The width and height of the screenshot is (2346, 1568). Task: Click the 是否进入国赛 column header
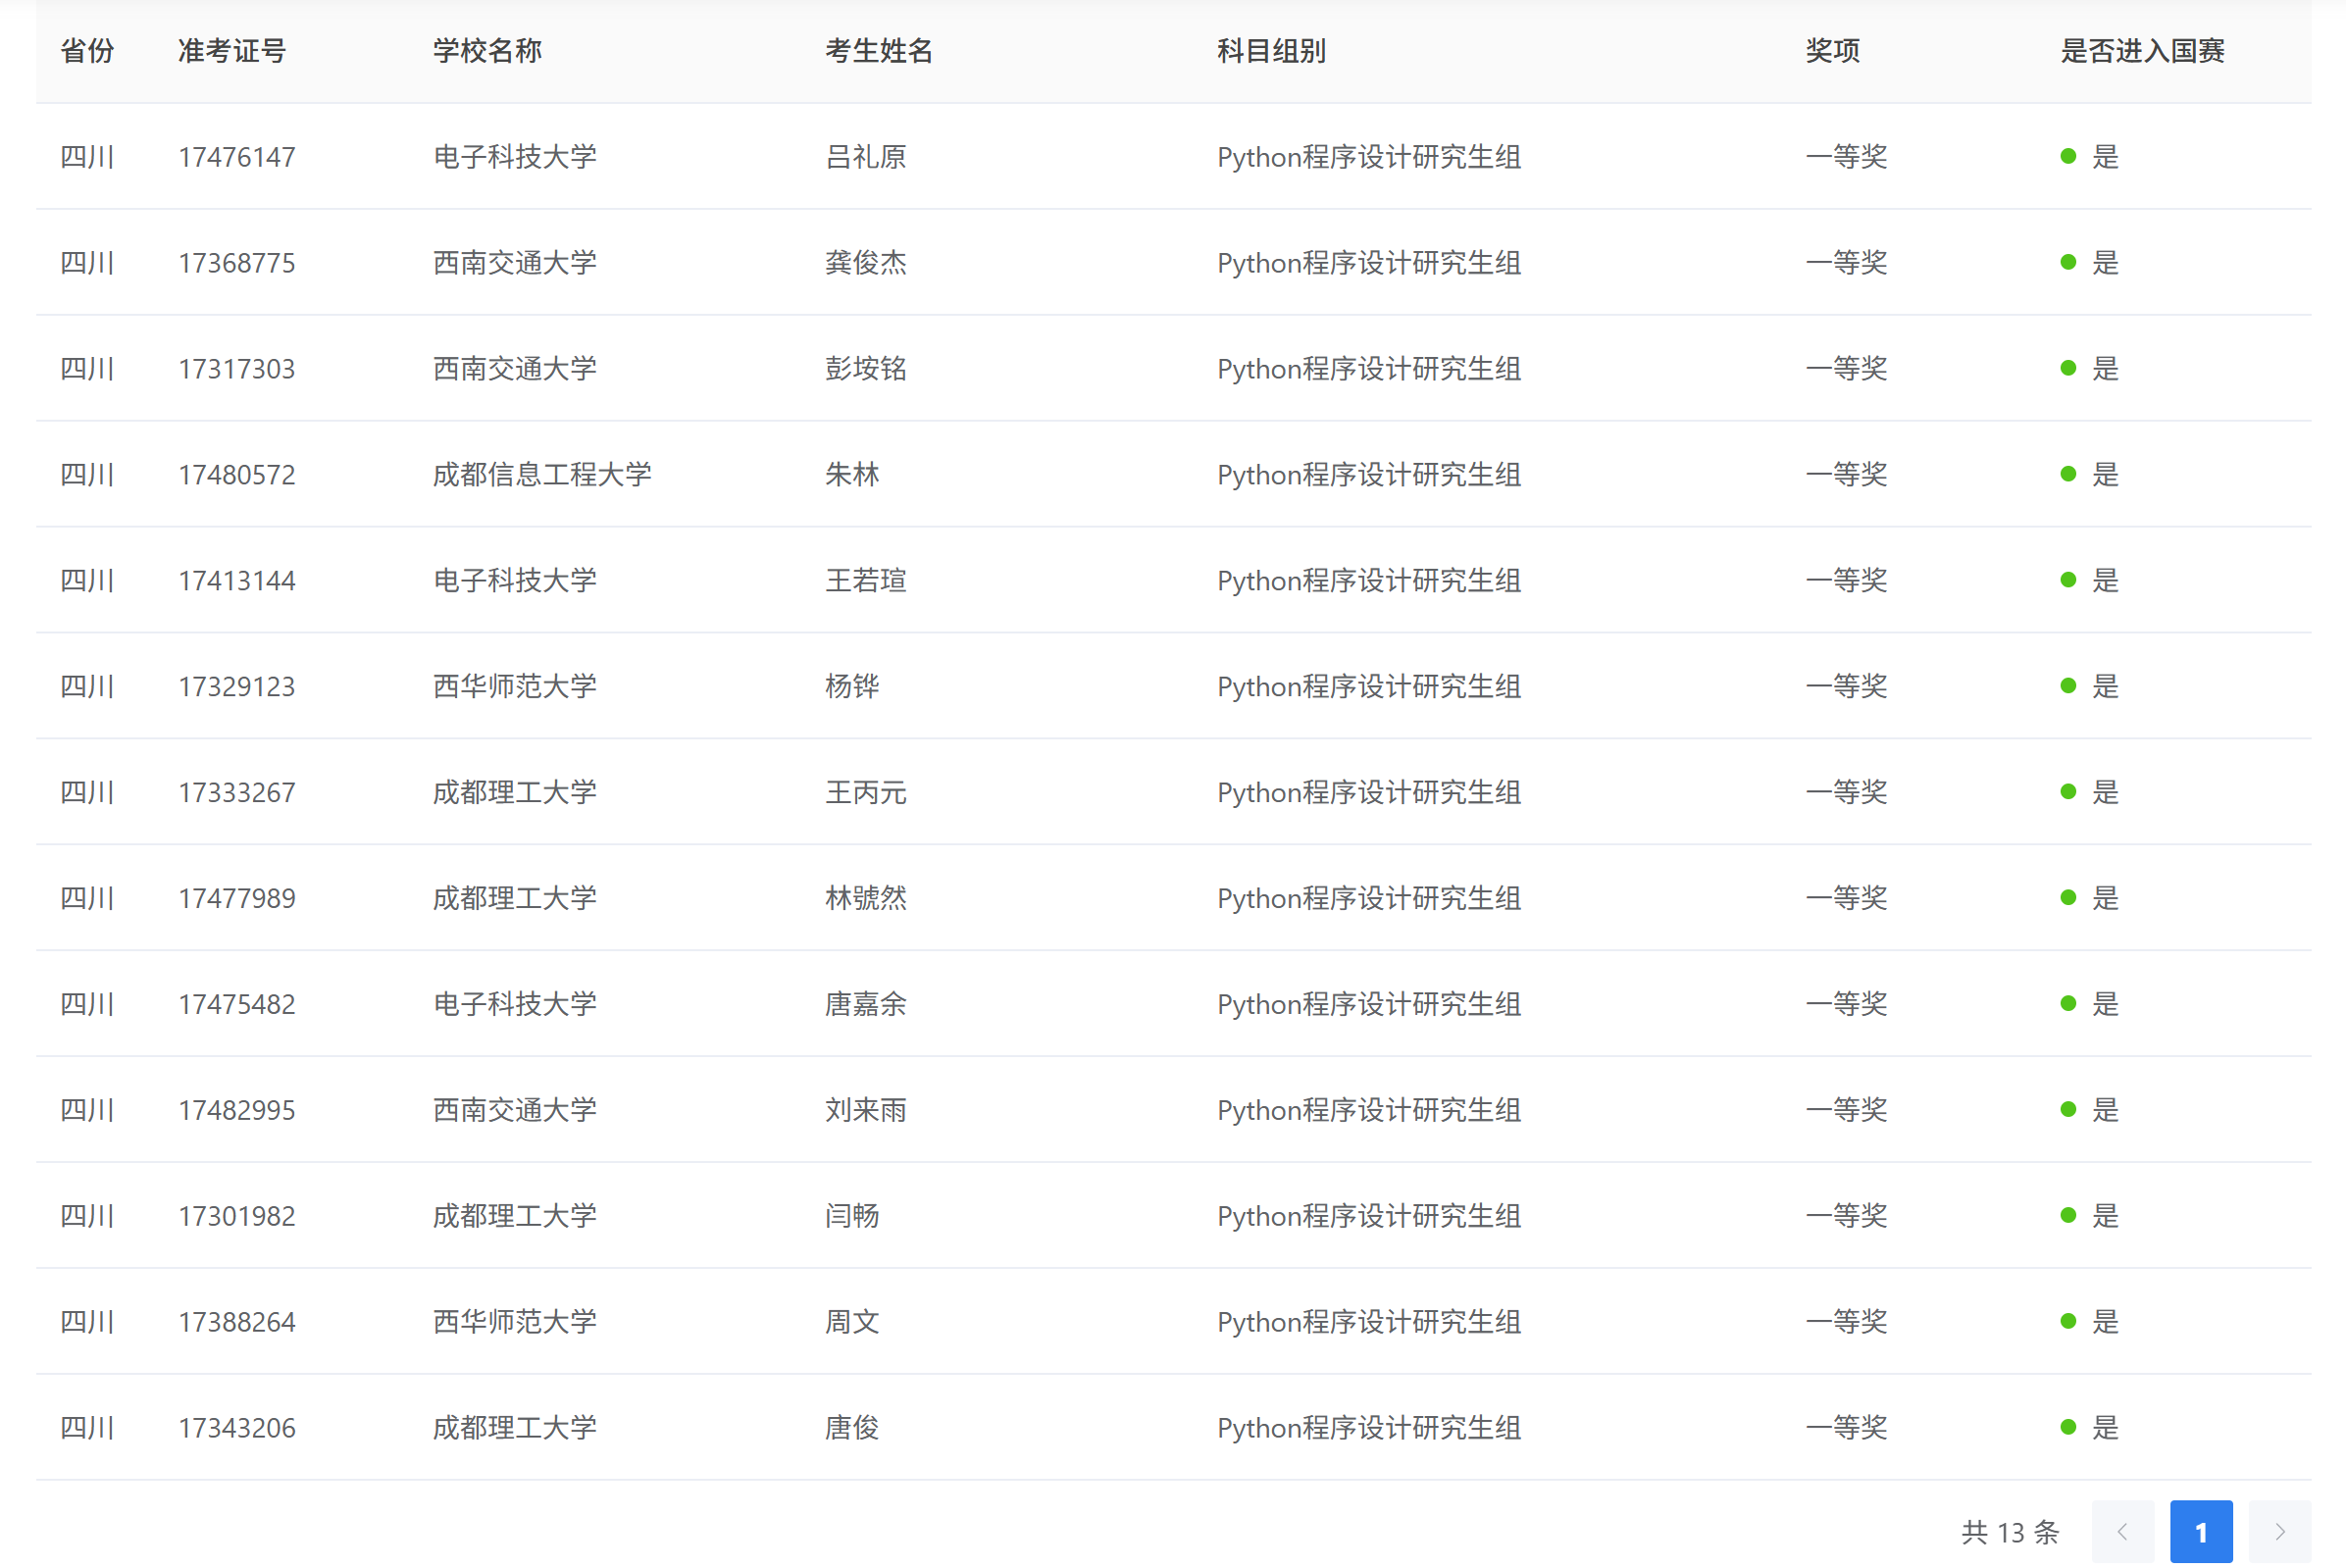2141,51
